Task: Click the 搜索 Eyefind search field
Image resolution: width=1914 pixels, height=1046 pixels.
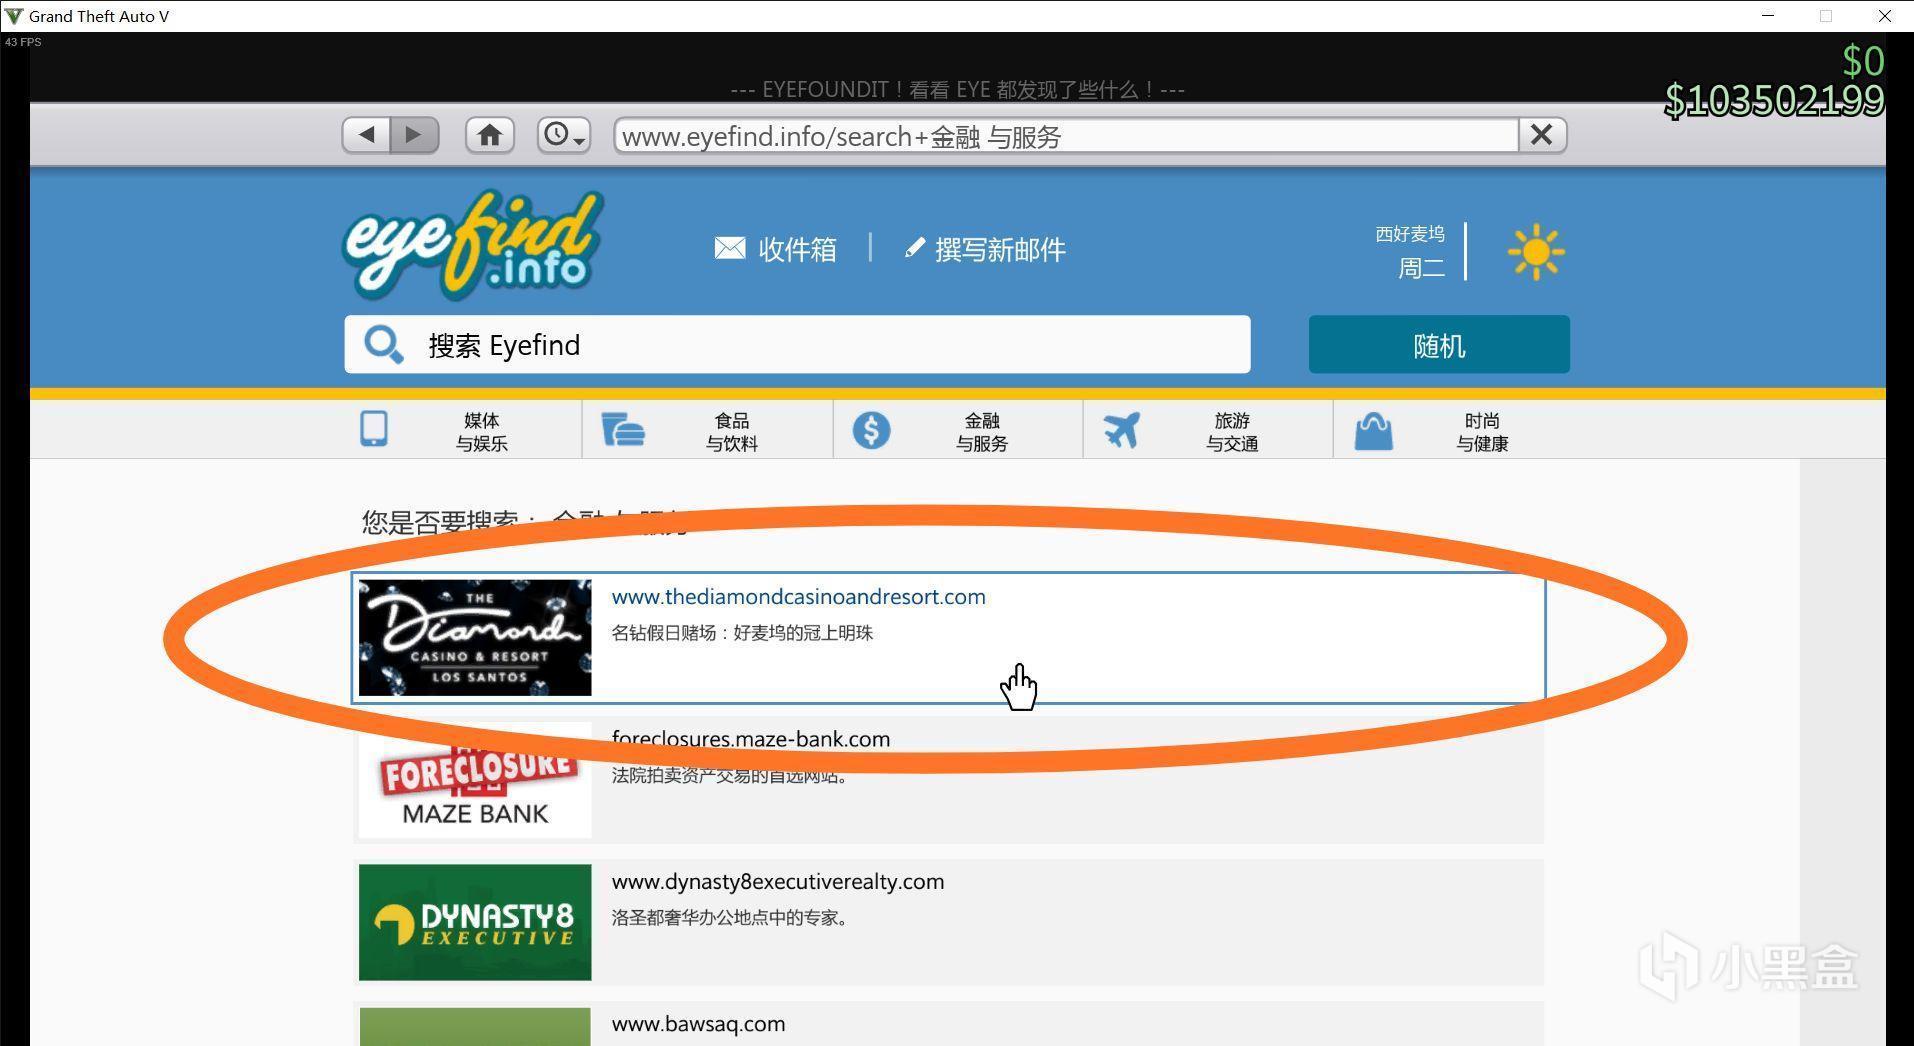Action: tap(797, 345)
